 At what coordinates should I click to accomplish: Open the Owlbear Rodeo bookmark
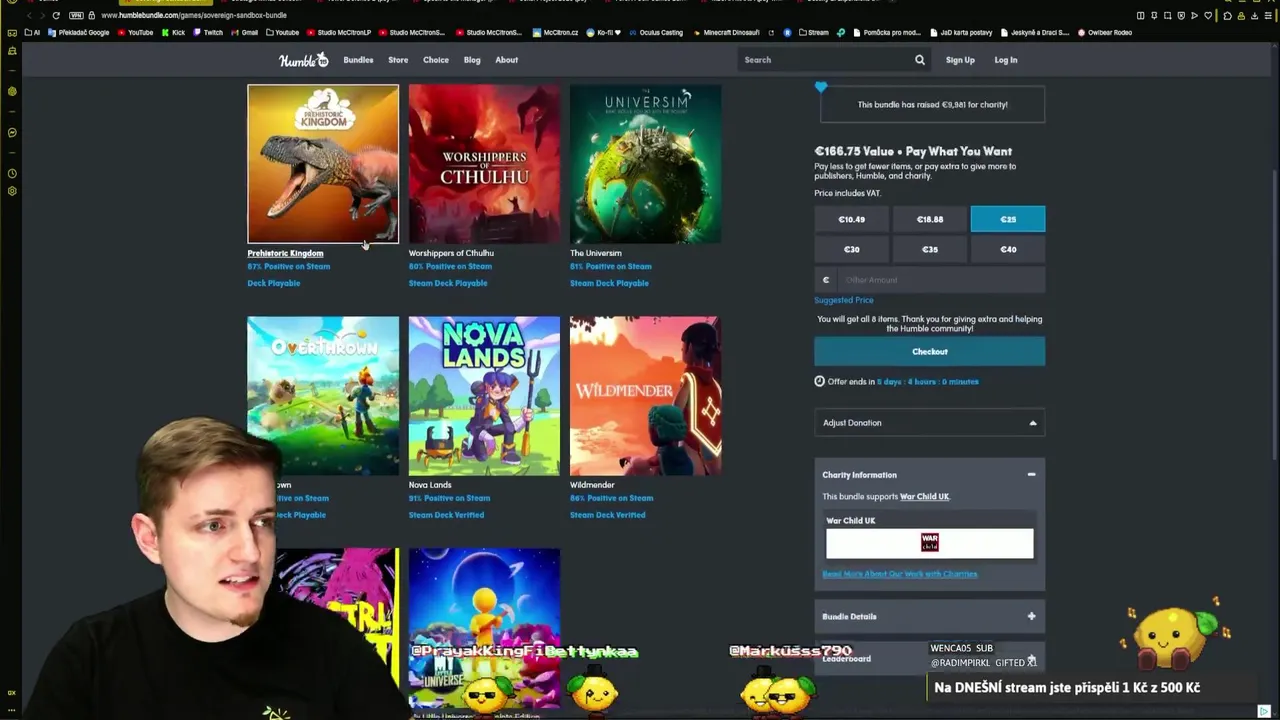tap(1105, 32)
